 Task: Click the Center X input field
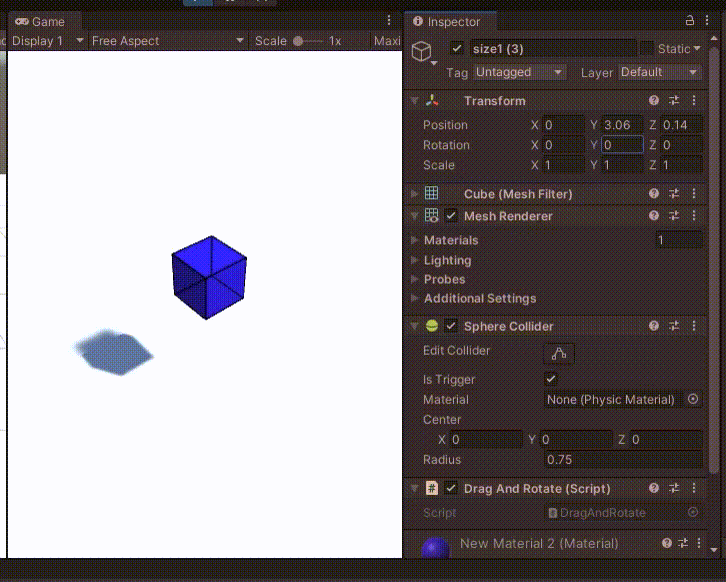click(486, 439)
